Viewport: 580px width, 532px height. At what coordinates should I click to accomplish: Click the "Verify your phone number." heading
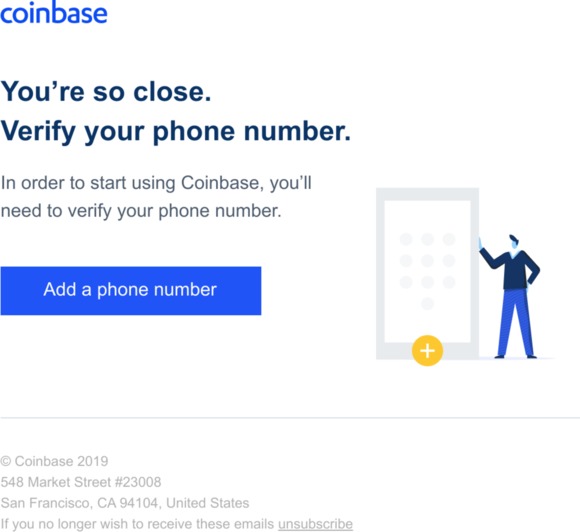pos(176,131)
